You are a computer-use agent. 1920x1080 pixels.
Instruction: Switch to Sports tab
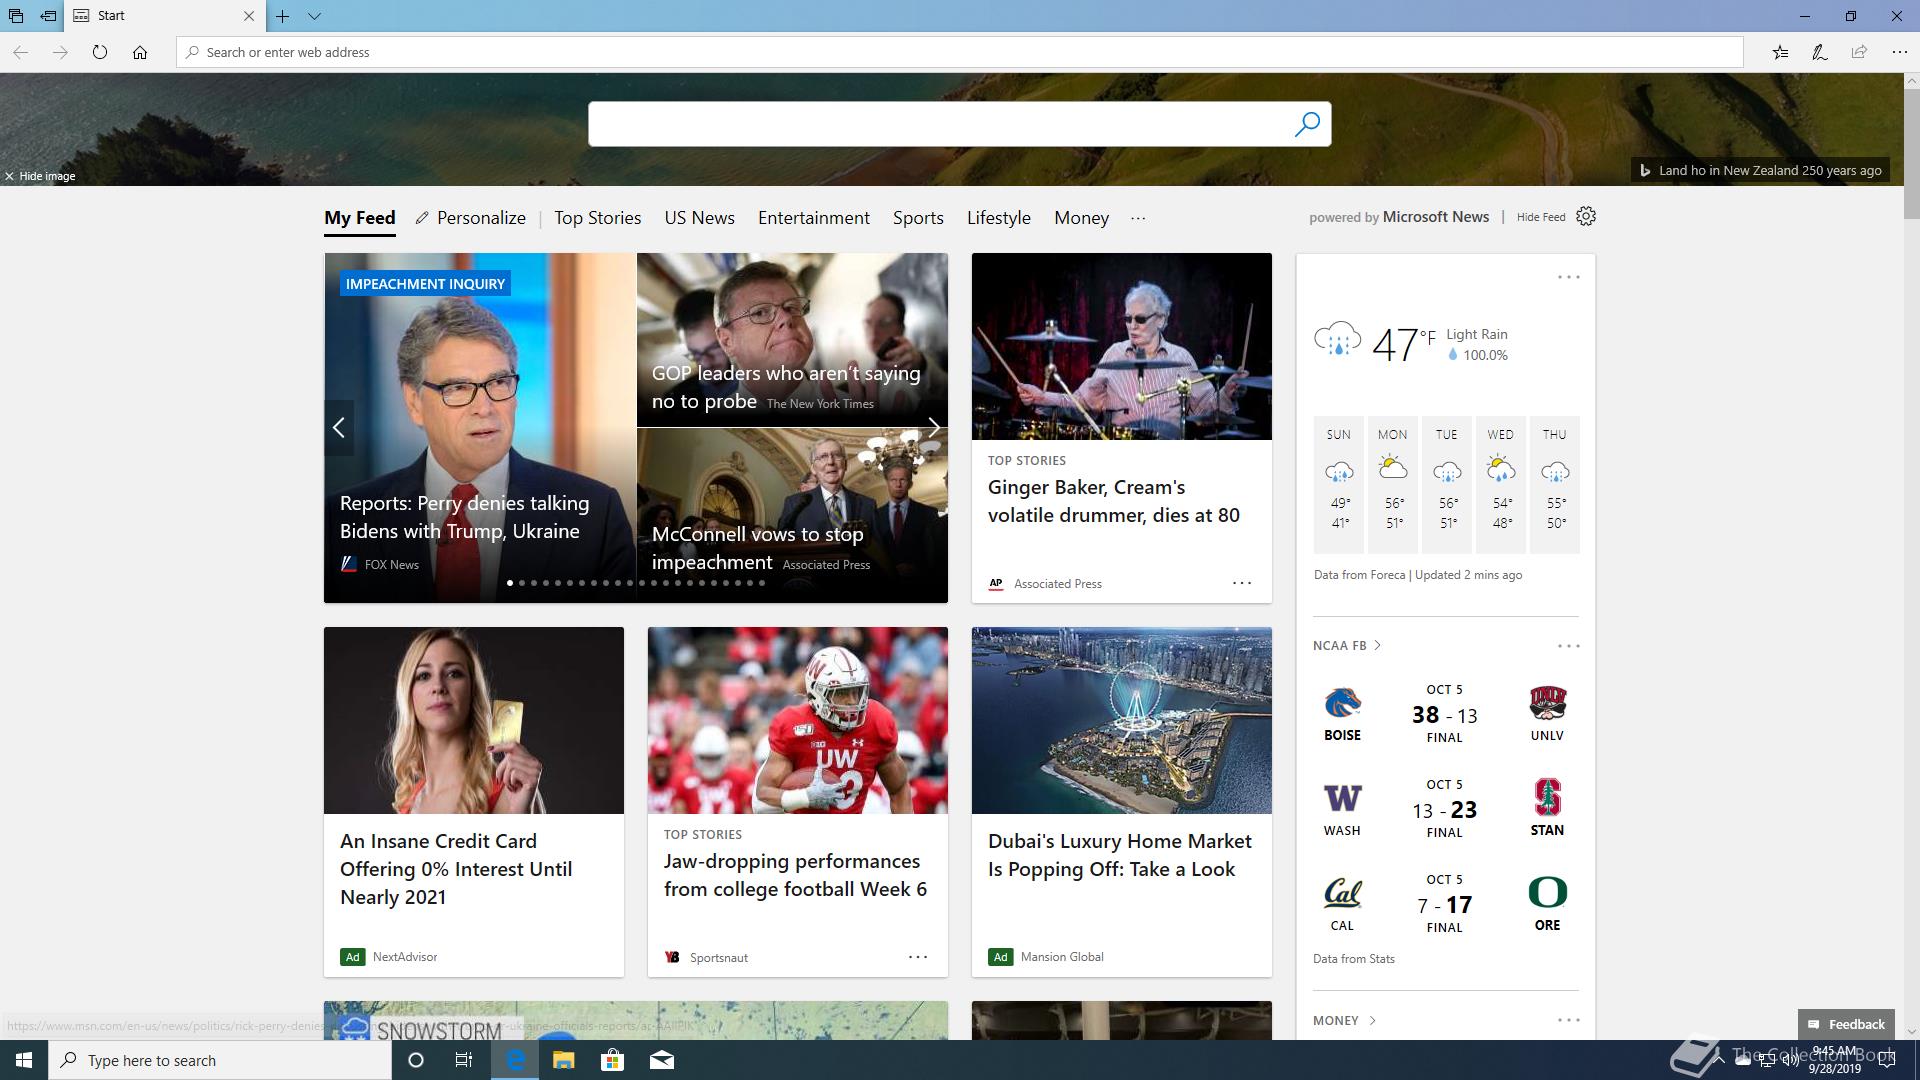pyautogui.click(x=918, y=218)
